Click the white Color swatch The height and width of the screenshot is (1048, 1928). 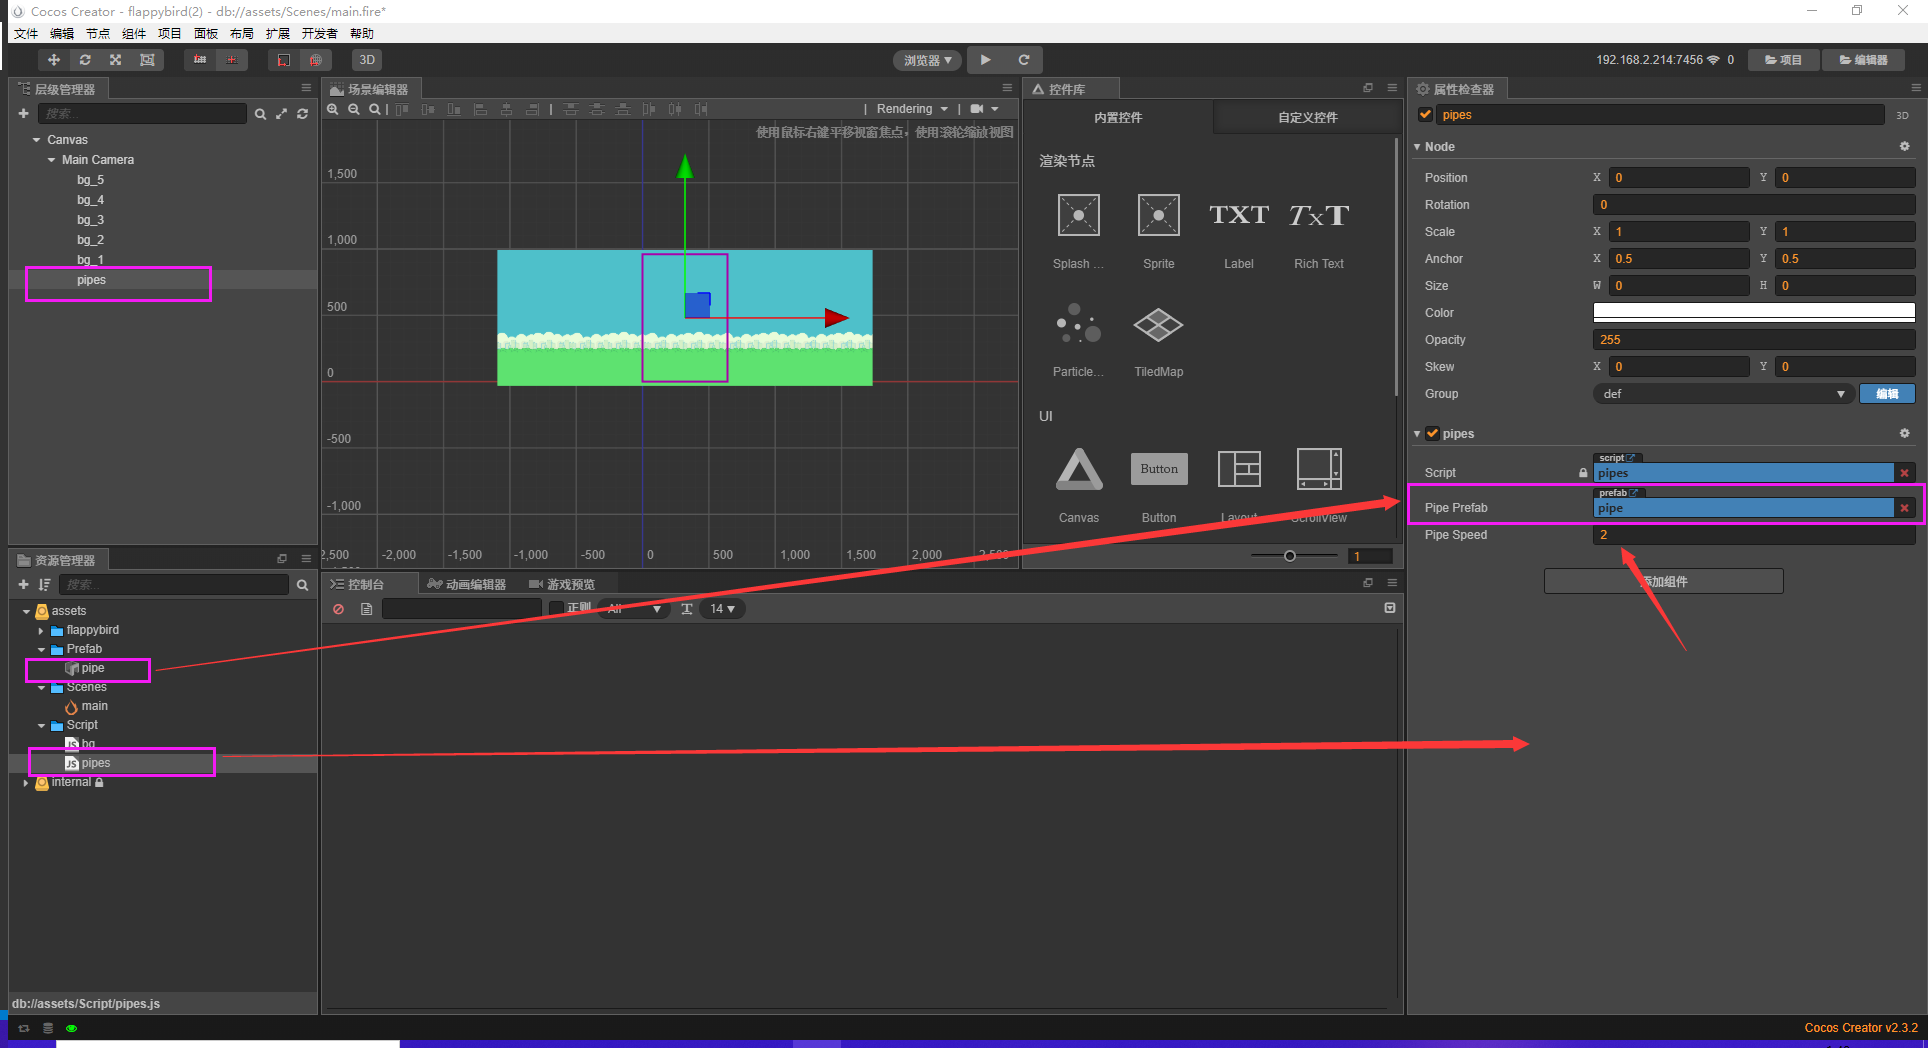tap(1754, 313)
